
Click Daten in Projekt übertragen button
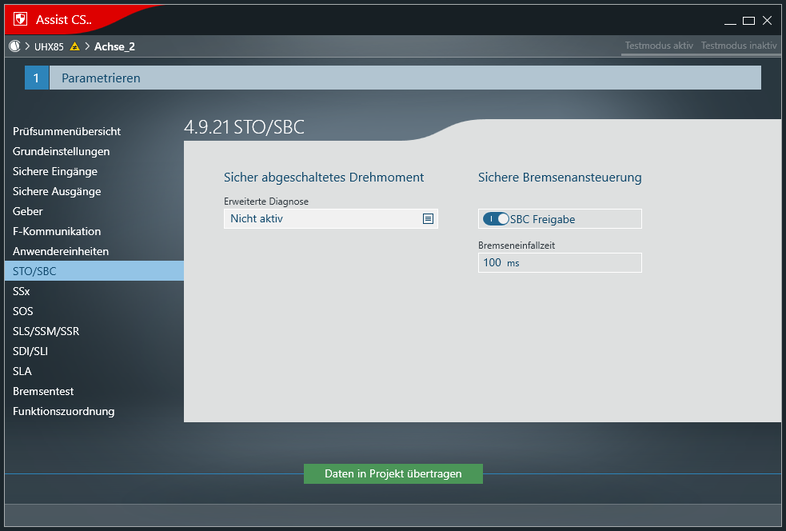click(x=393, y=474)
